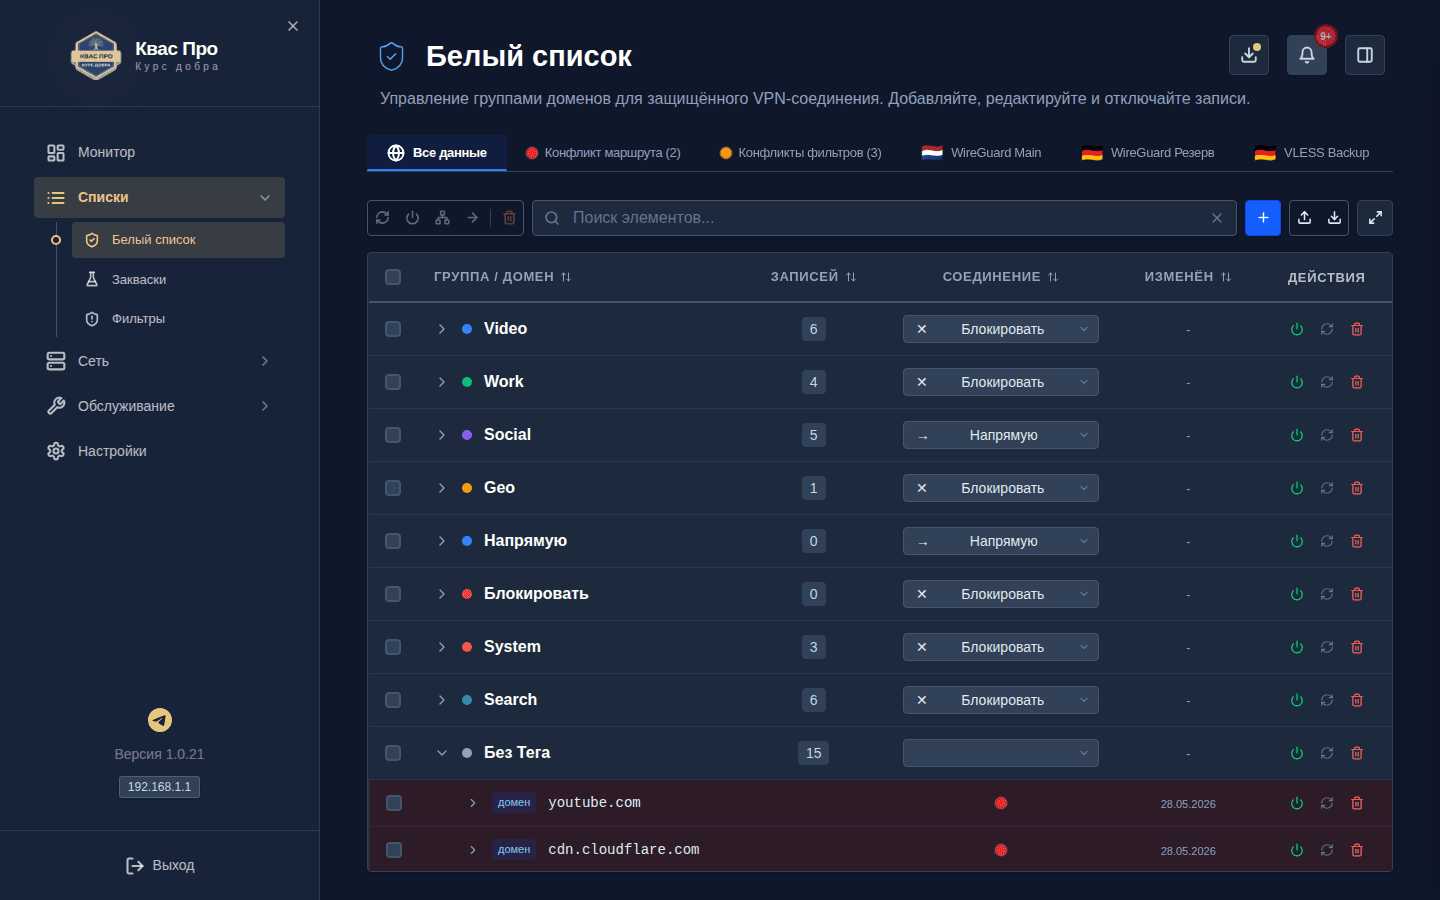Check the select-all header checkbox
This screenshot has height=900, width=1440.
pos(393,277)
